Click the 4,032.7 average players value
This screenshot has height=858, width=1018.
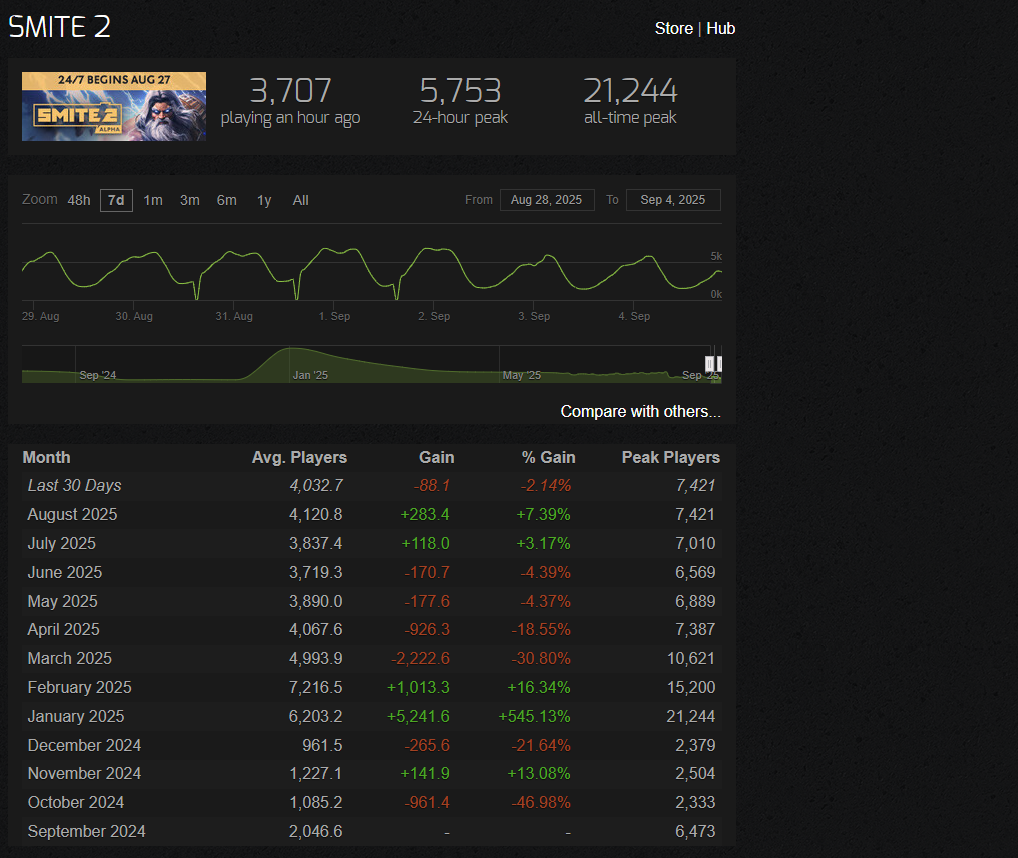(x=316, y=485)
